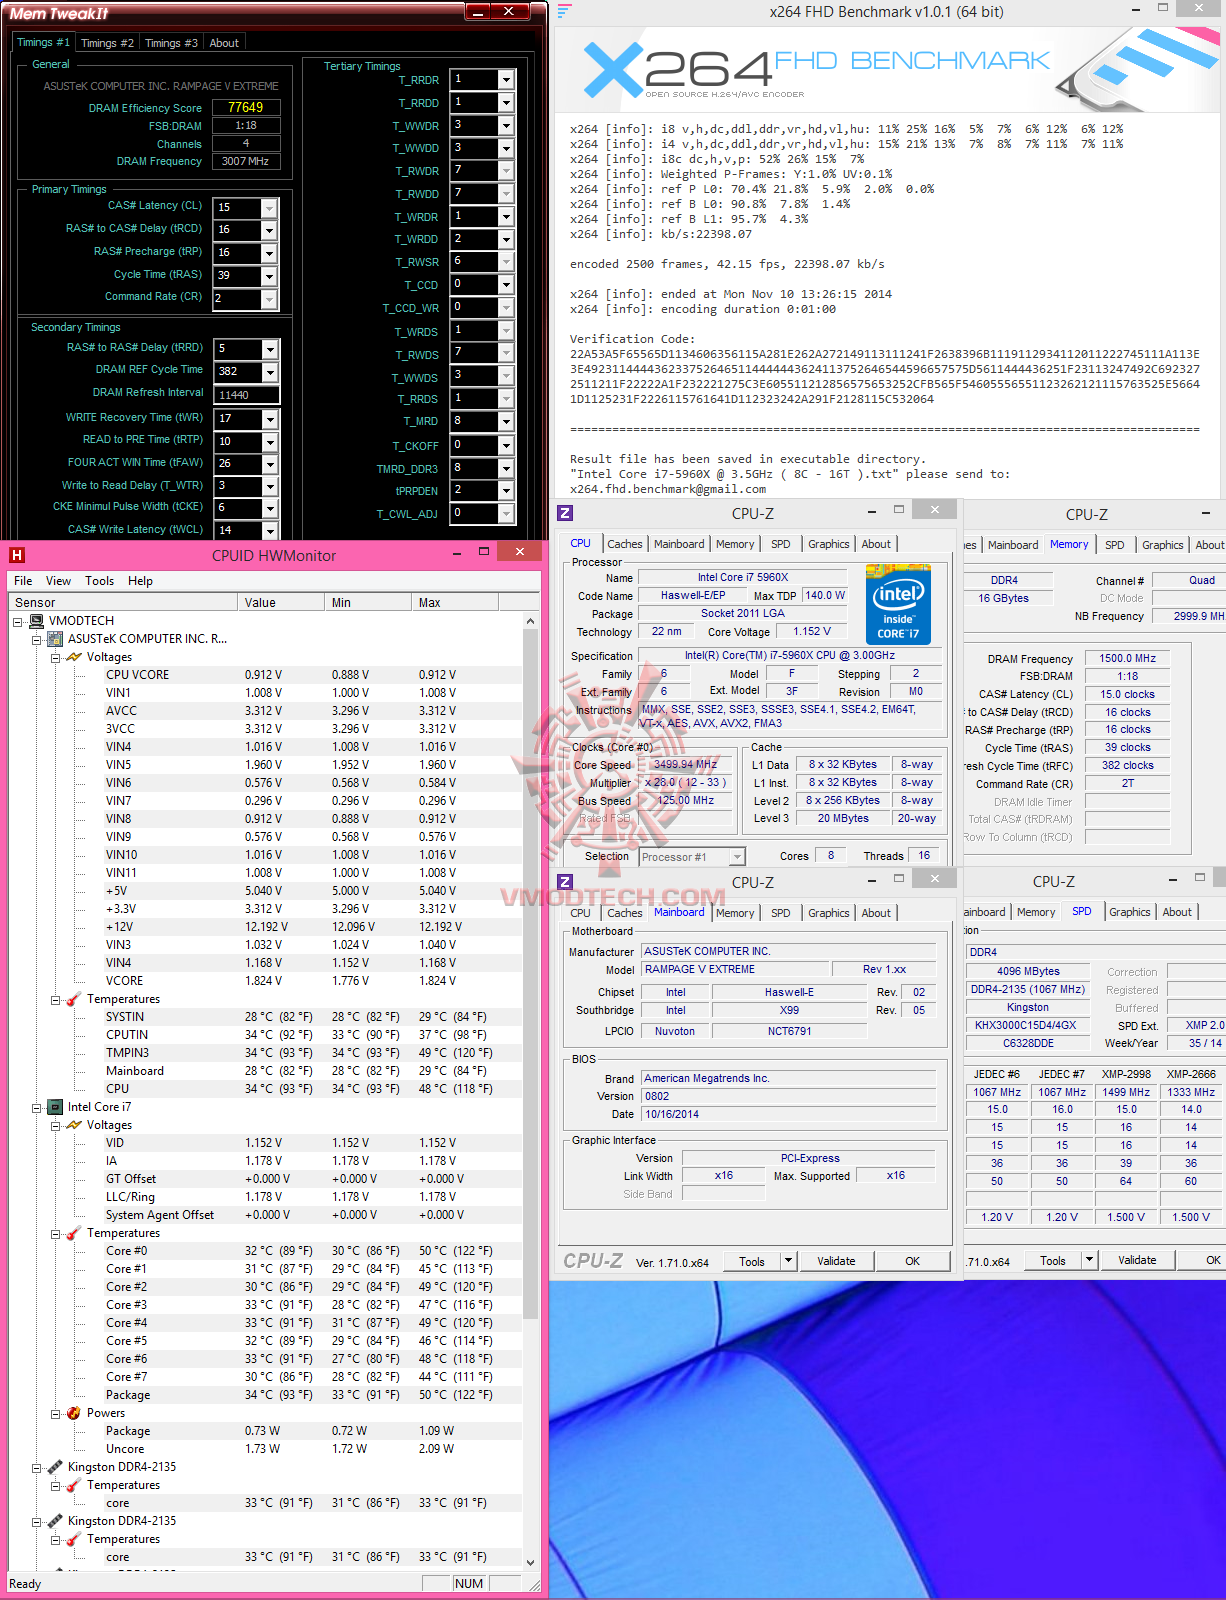This screenshot has height=1600, width=1226.
Task: Click the Intel Core i7 chip icon
Action: [55, 1107]
